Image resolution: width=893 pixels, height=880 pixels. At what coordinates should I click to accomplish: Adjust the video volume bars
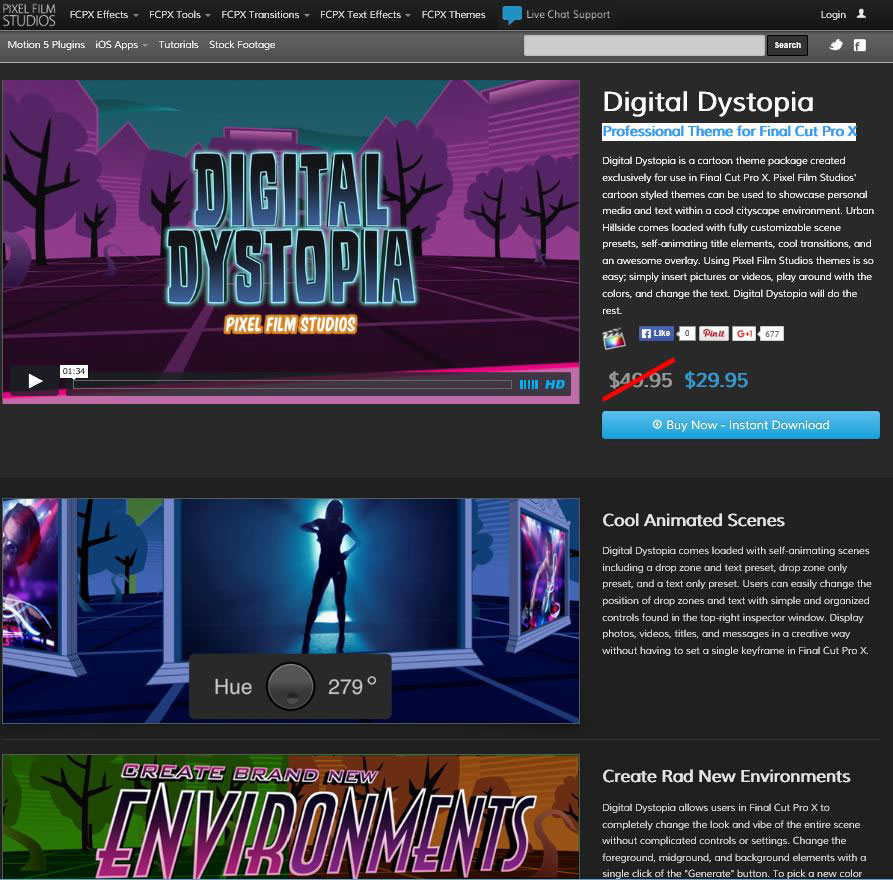pos(529,384)
